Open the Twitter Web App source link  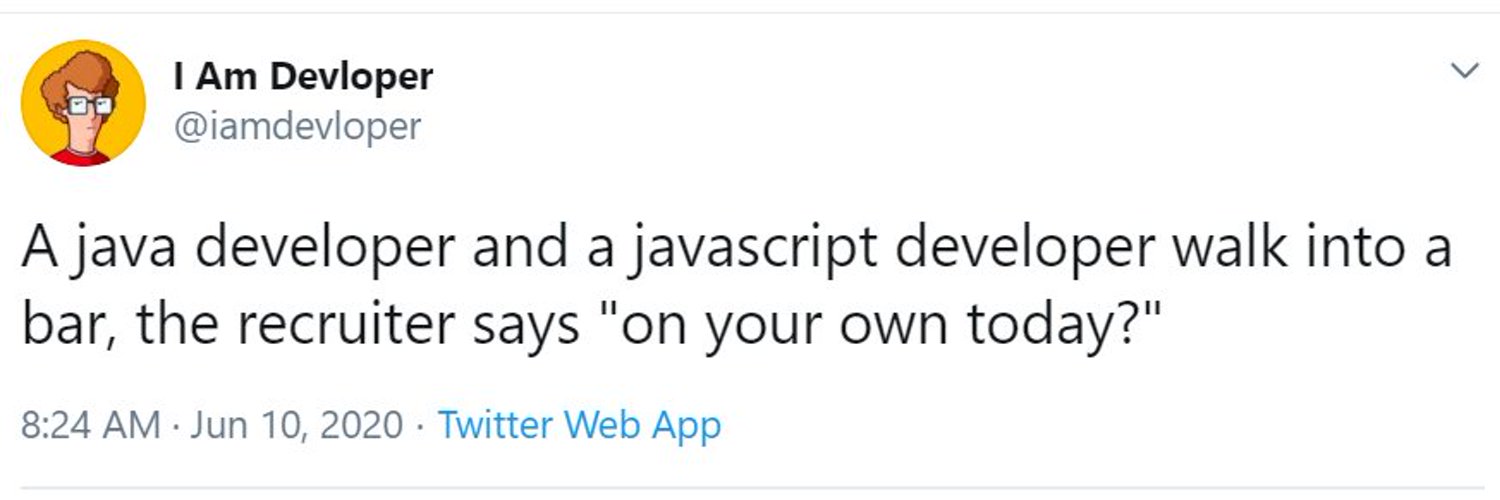click(580, 426)
